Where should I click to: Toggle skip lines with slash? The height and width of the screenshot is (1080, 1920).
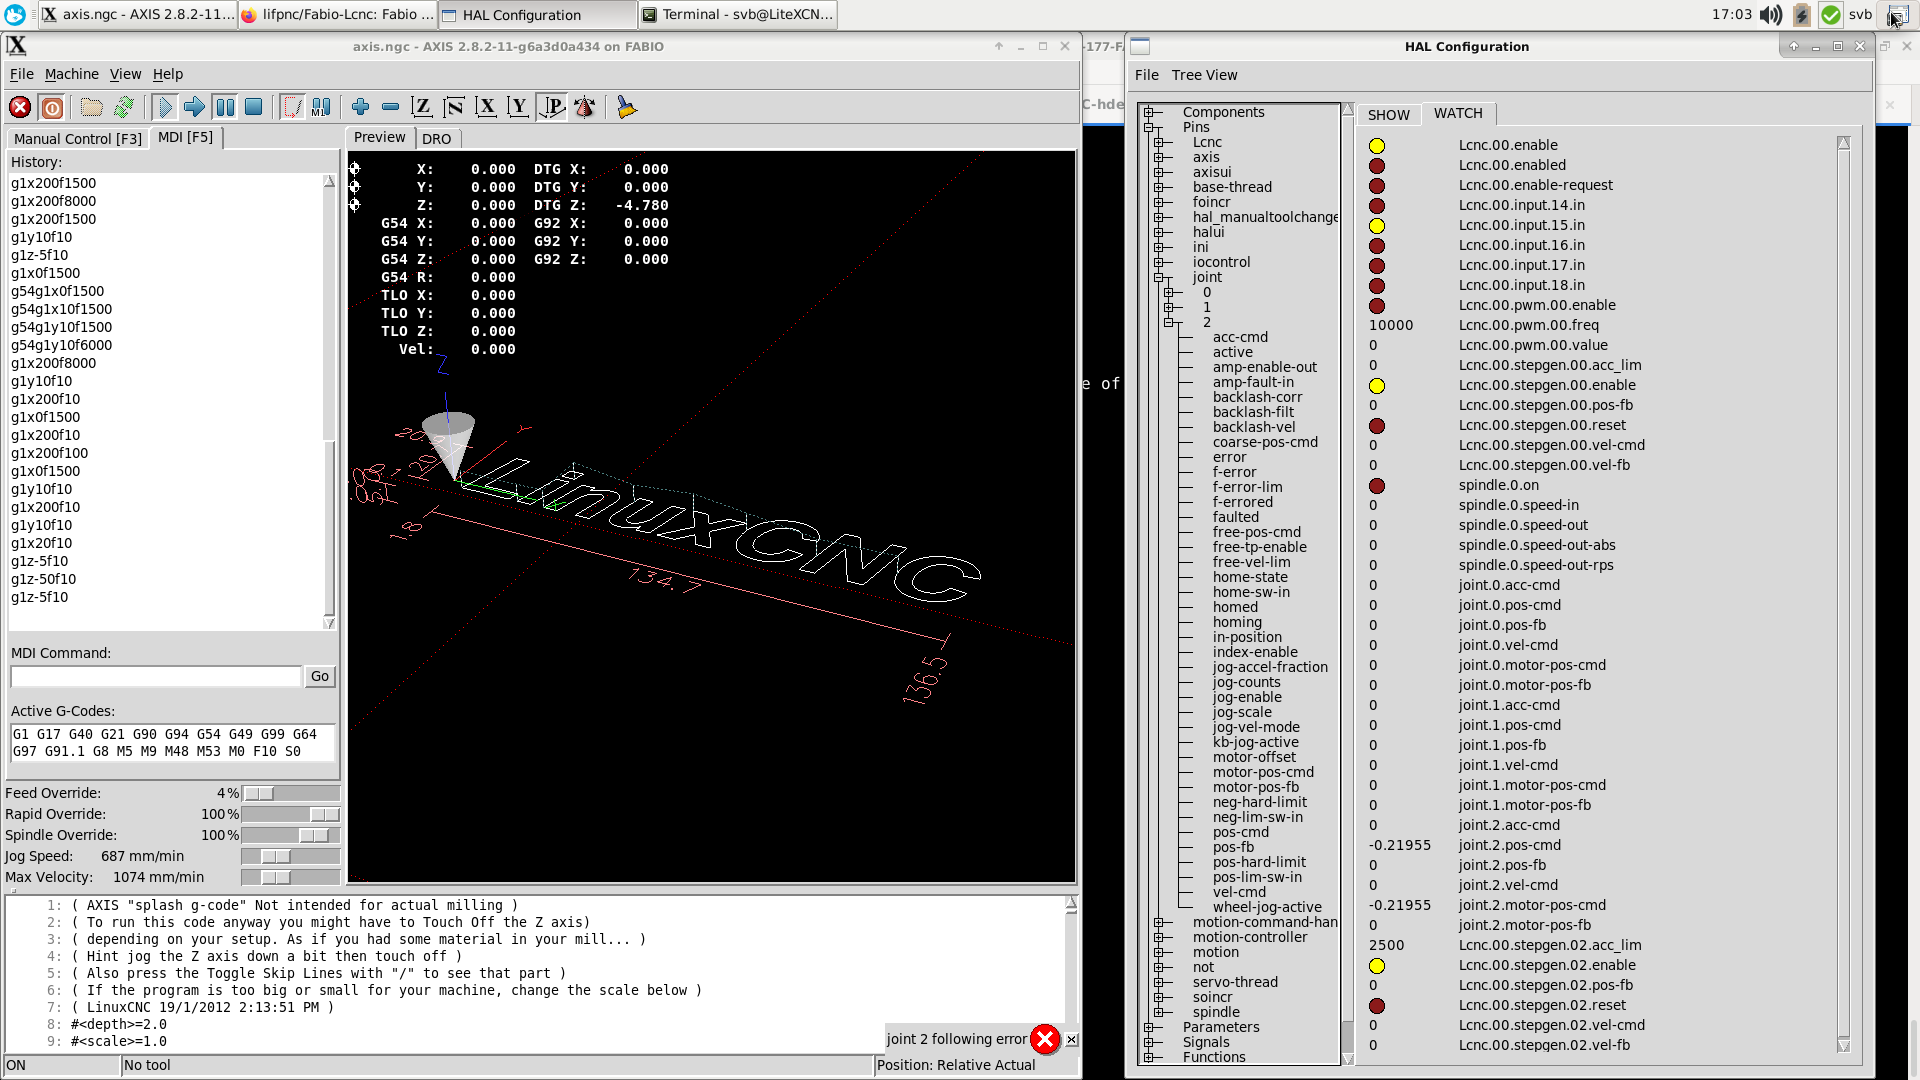[292, 107]
